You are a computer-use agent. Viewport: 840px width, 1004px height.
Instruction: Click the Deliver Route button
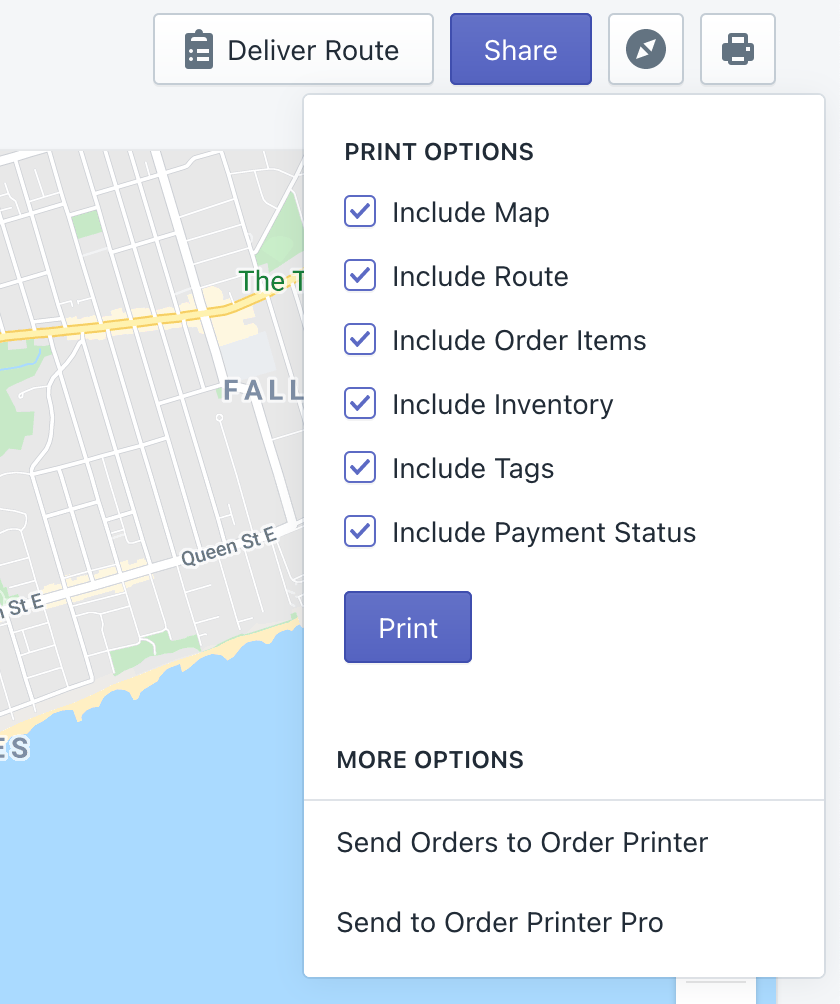[x=293, y=49]
